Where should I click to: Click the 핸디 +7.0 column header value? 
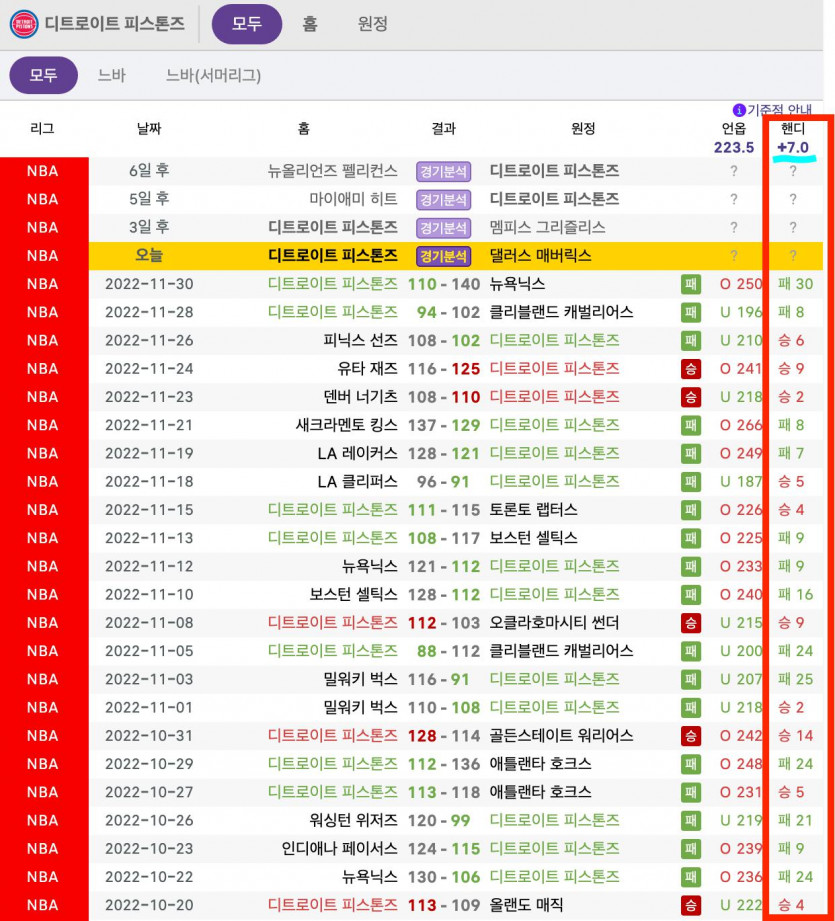pyautogui.click(x=793, y=148)
